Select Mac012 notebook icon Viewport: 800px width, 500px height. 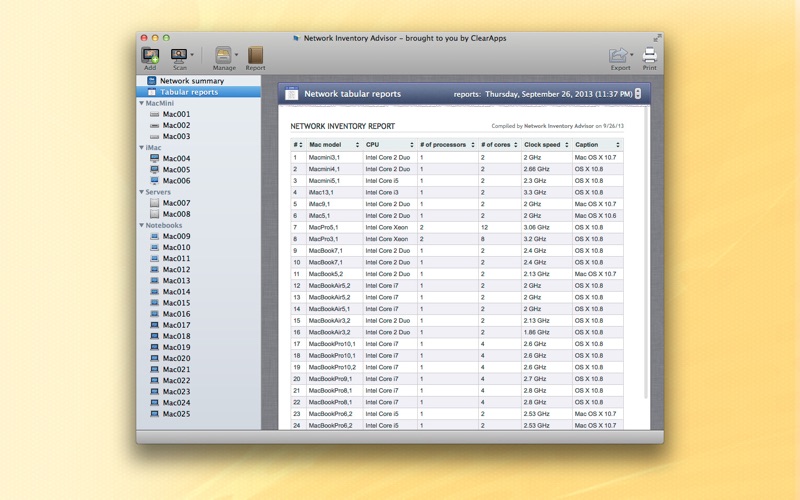(154, 269)
